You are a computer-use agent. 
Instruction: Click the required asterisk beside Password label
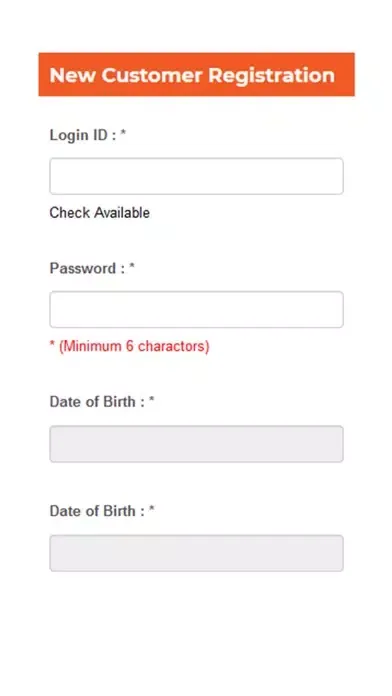pyautogui.click(x=132, y=266)
